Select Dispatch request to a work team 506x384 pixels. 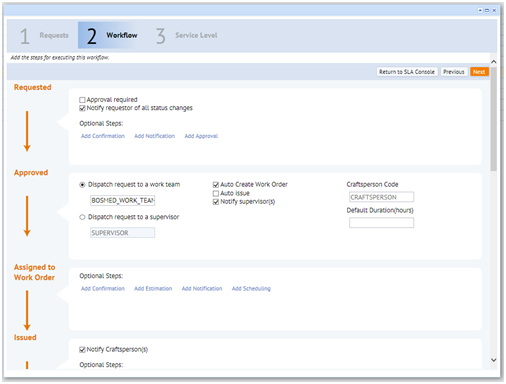[x=82, y=185]
